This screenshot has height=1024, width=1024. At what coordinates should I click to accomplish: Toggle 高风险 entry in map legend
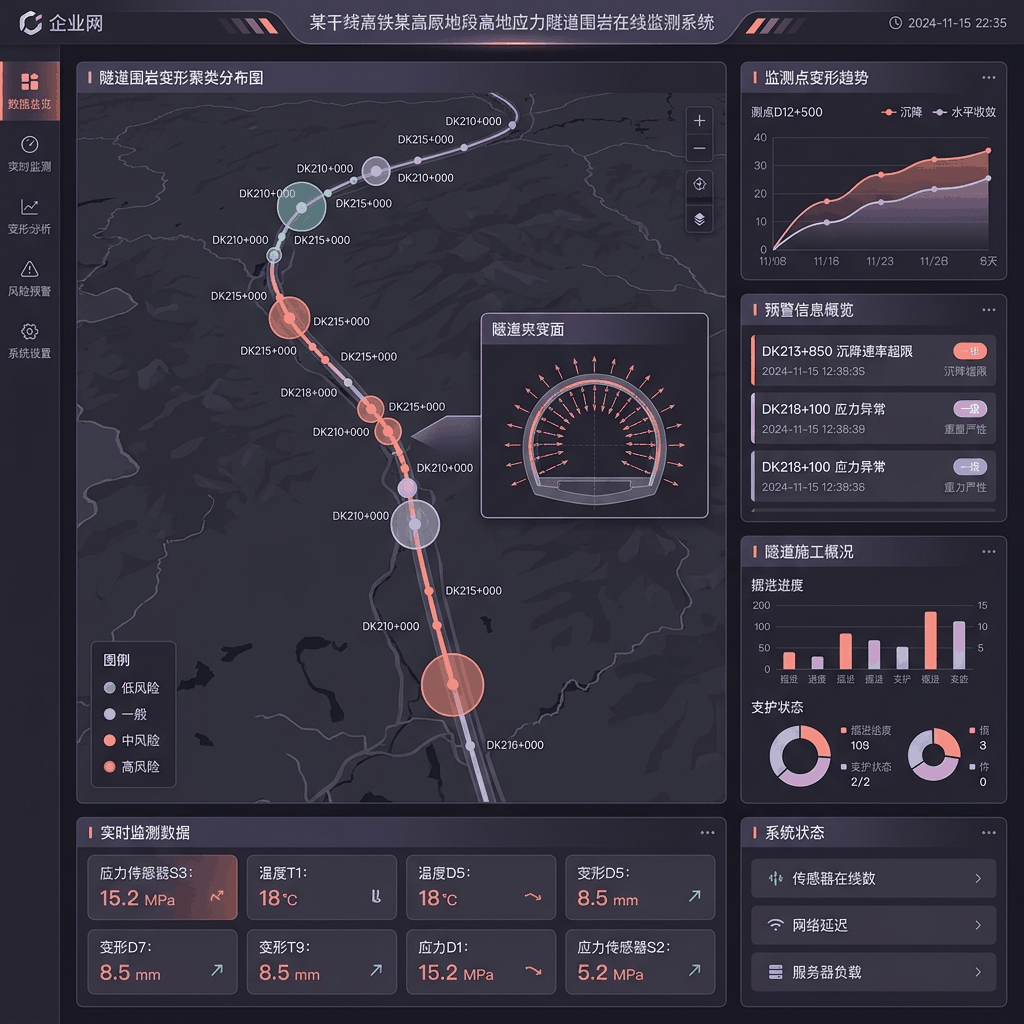click(131, 767)
